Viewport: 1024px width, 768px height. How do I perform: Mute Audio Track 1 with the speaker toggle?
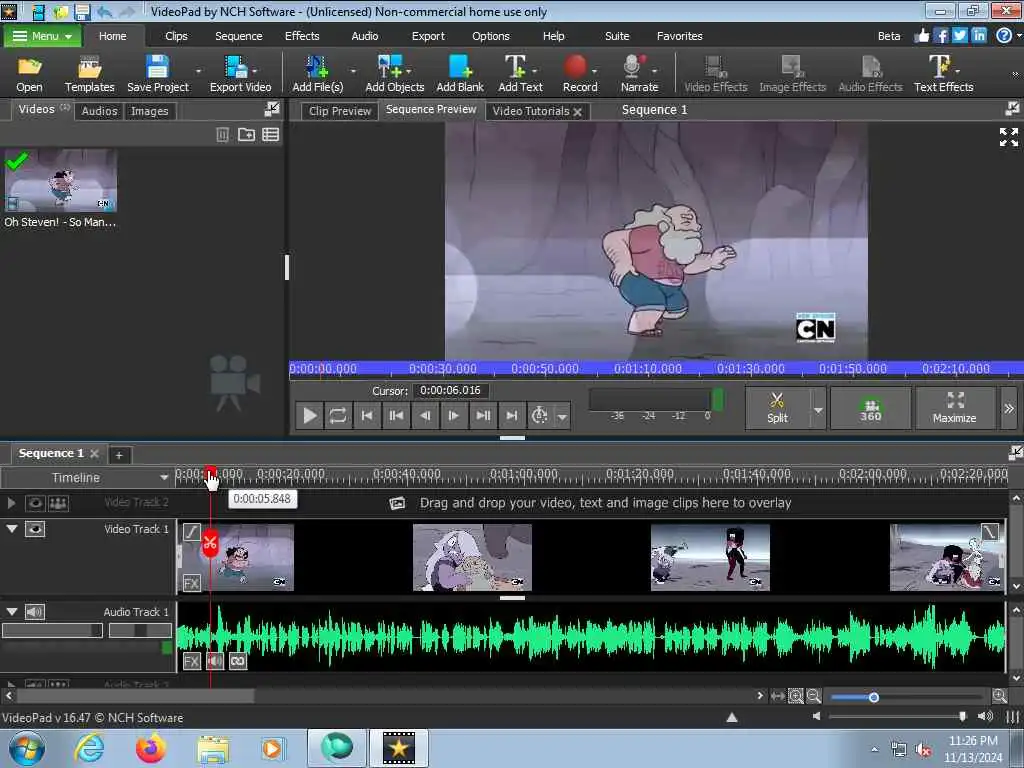point(35,612)
